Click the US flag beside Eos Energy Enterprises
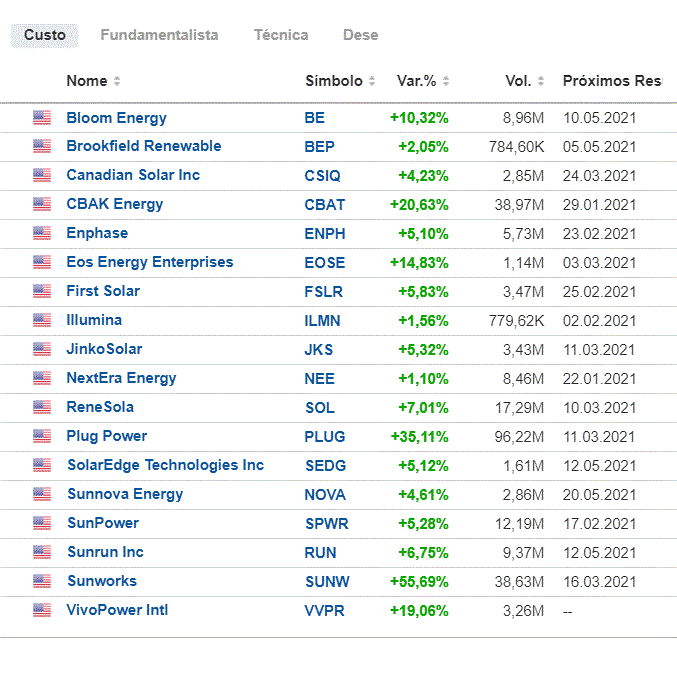Viewport: 677px width, 682px height. coord(42,262)
